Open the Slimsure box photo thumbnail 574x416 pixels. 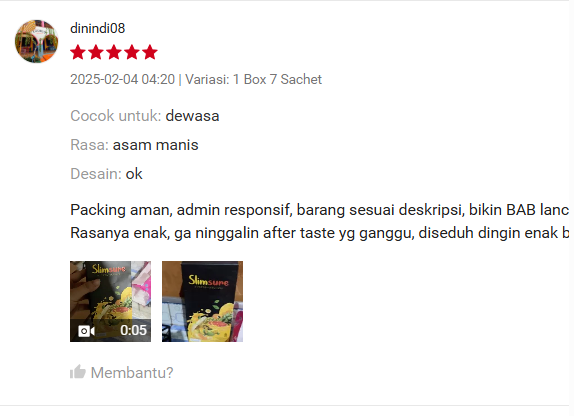[x=202, y=301]
